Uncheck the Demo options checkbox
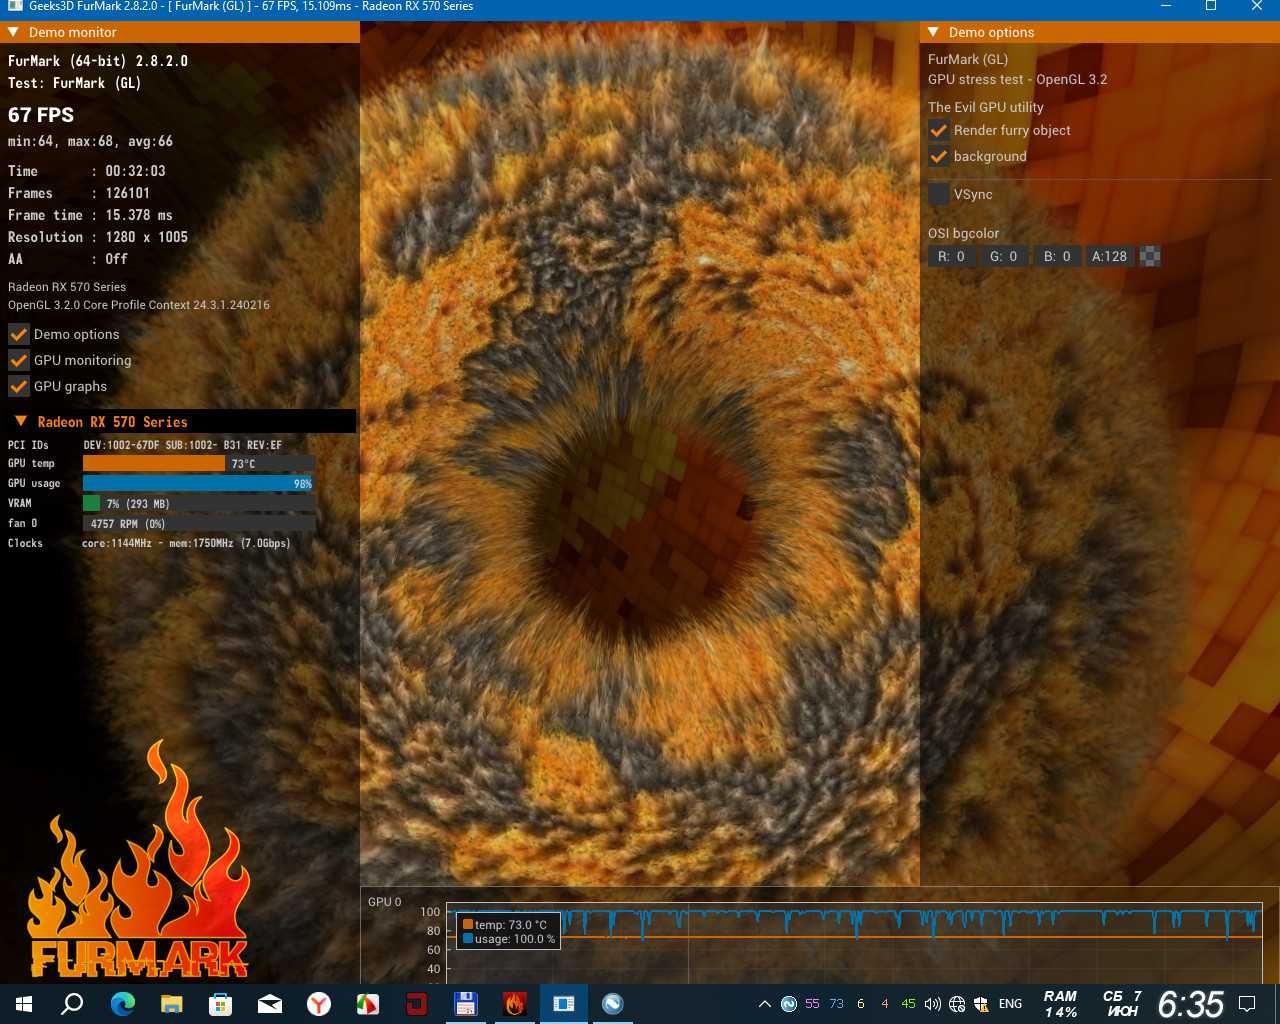The width and height of the screenshot is (1280, 1024). [x=19, y=334]
